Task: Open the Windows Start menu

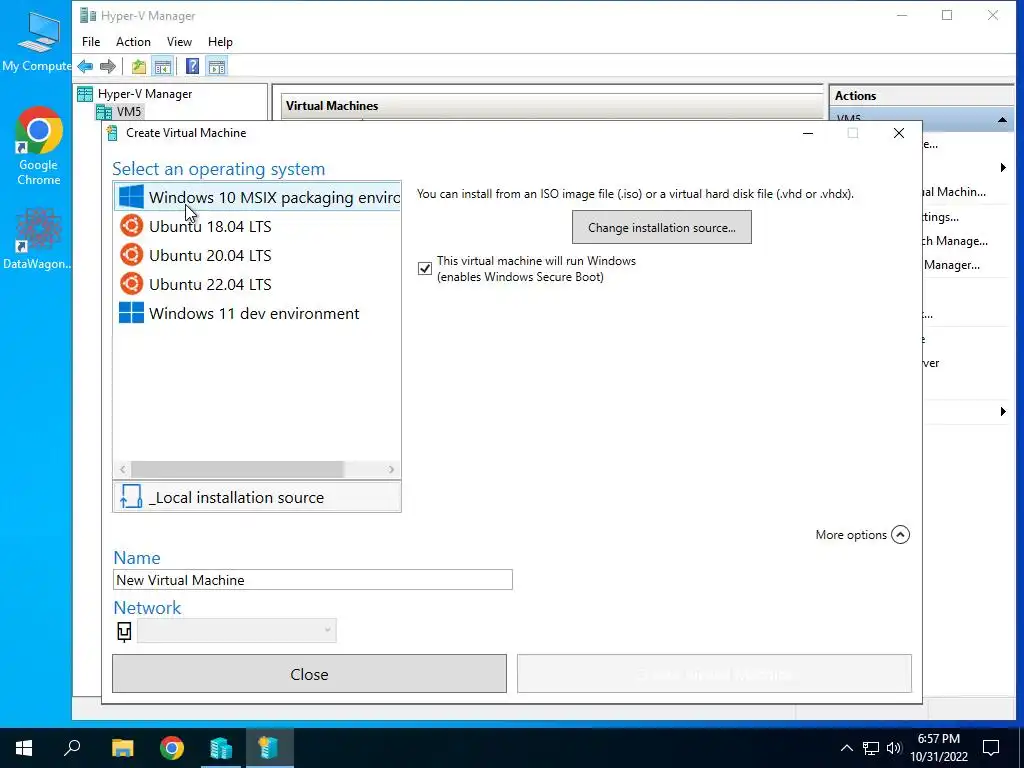Action: pyautogui.click(x=24, y=748)
